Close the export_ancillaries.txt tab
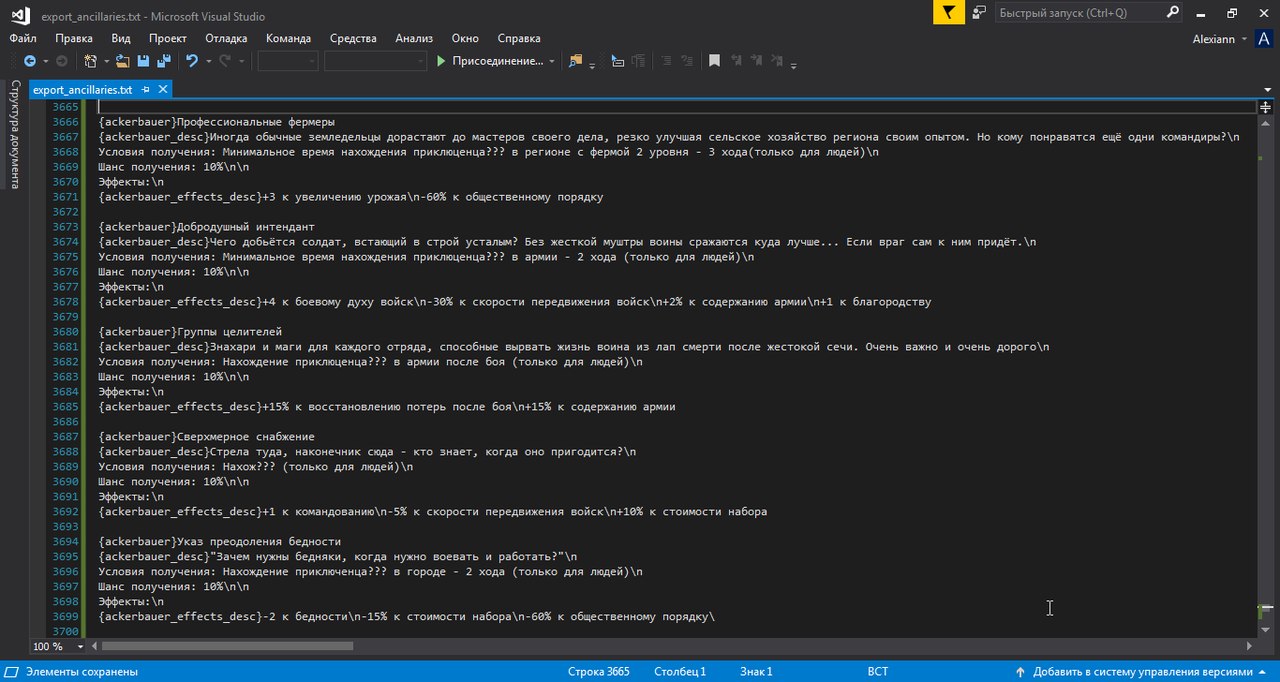This screenshot has width=1280, height=682. [161, 89]
